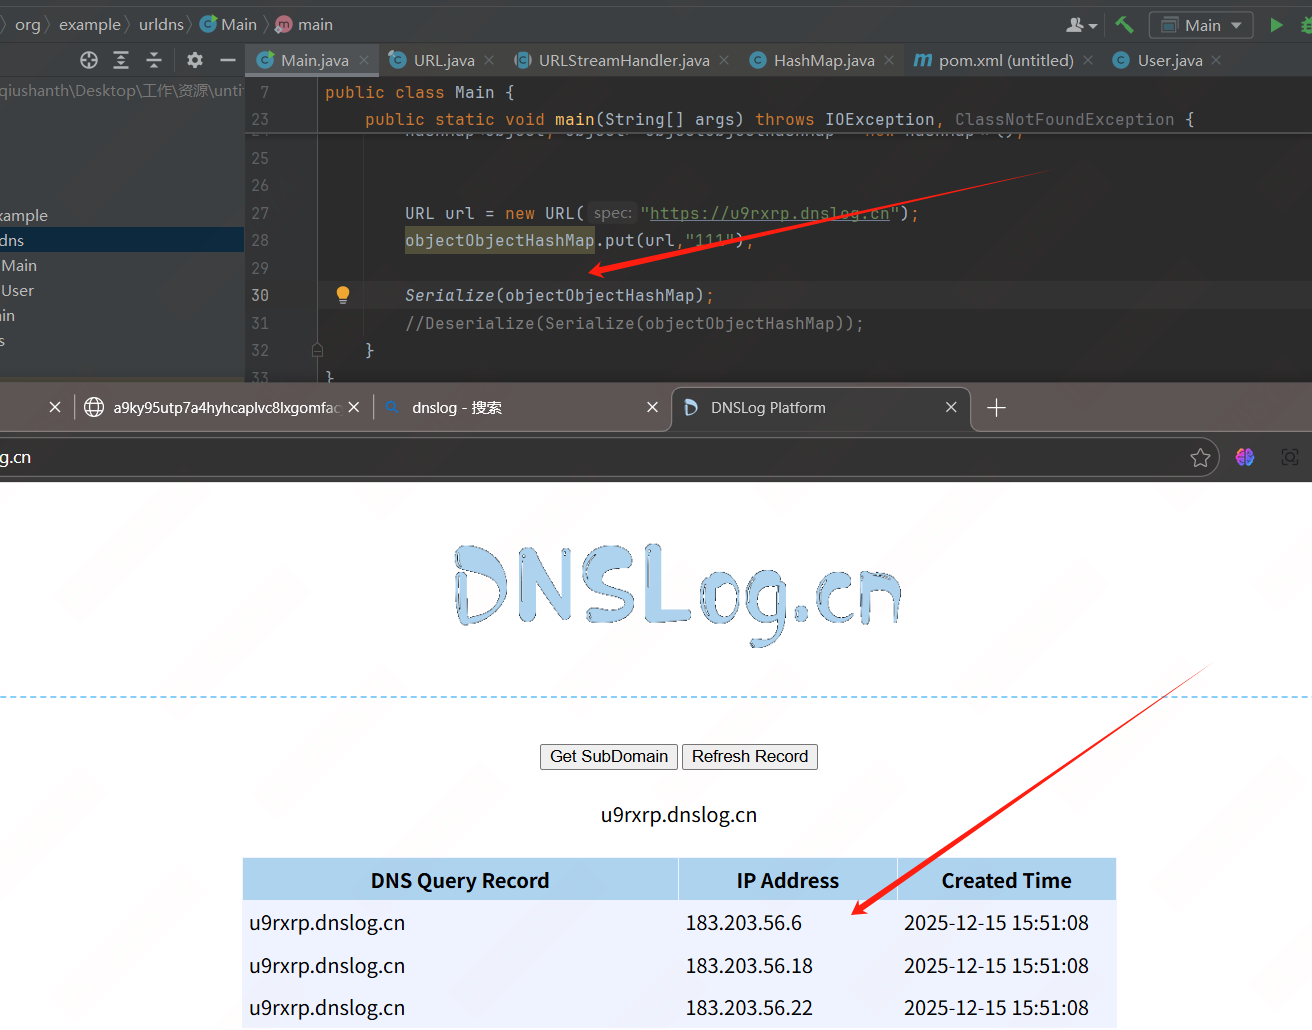
Task: Click the DNS Query Record column header
Action: click(460, 880)
